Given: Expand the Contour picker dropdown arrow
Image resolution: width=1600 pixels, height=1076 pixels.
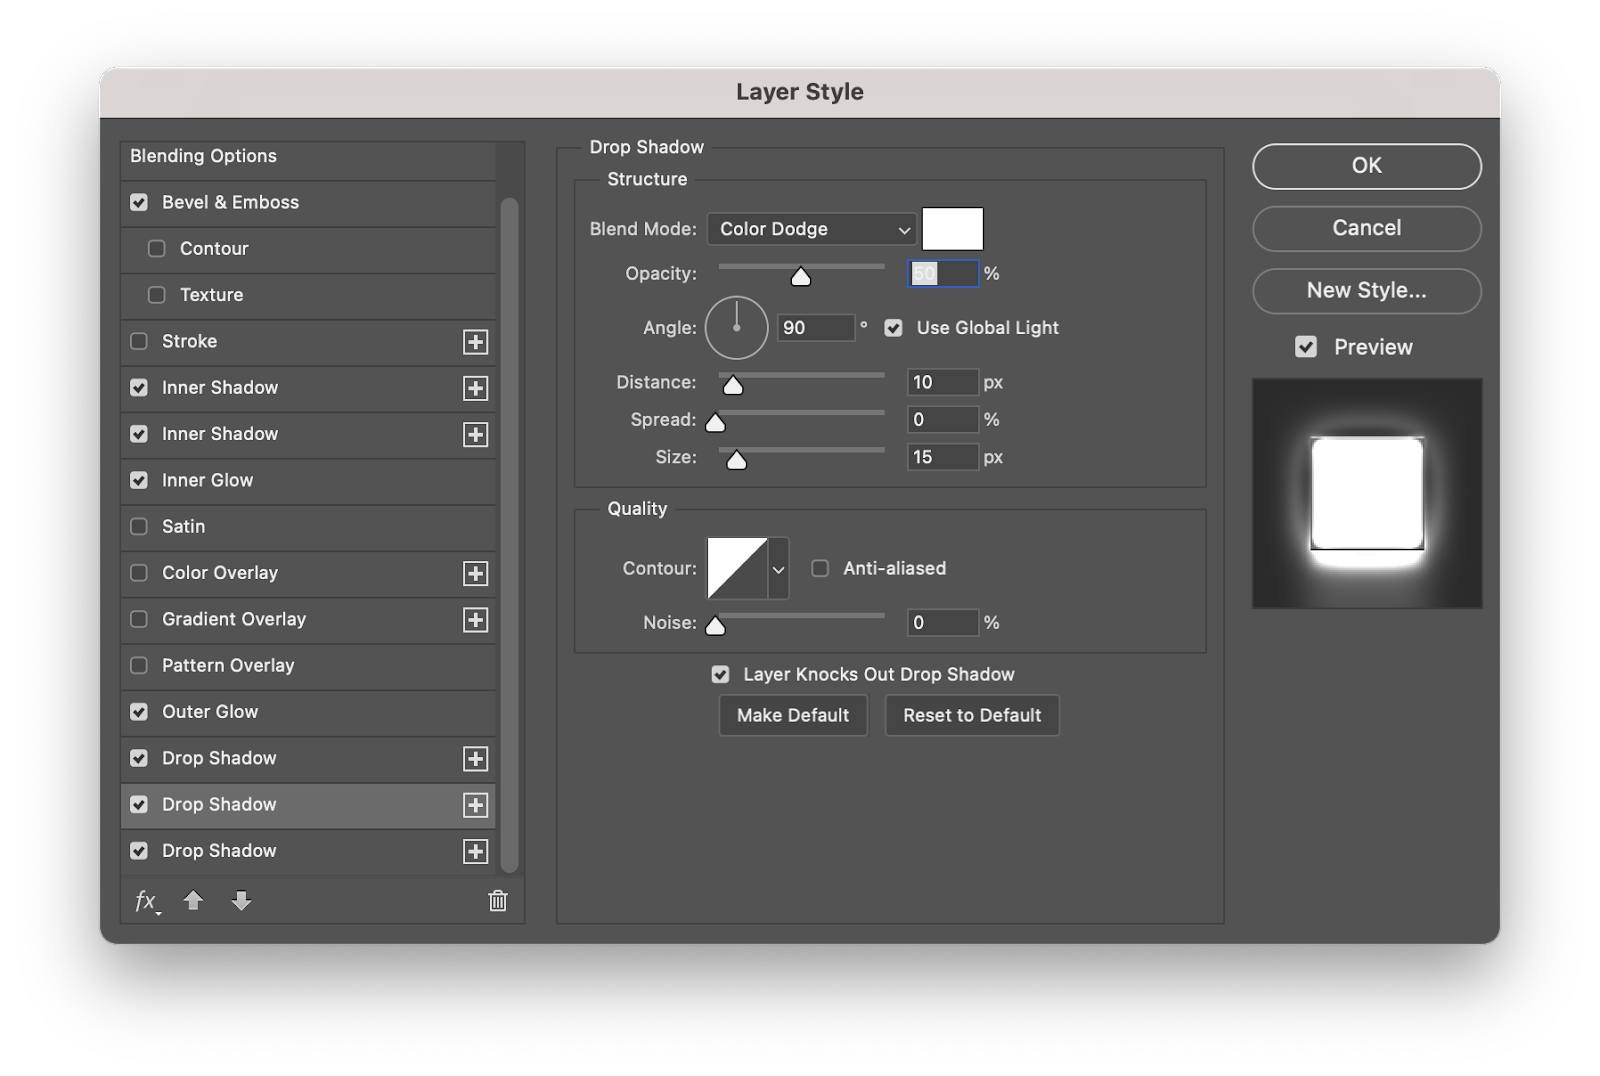Looking at the screenshot, I should pyautogui.click(x=778, y=569).
